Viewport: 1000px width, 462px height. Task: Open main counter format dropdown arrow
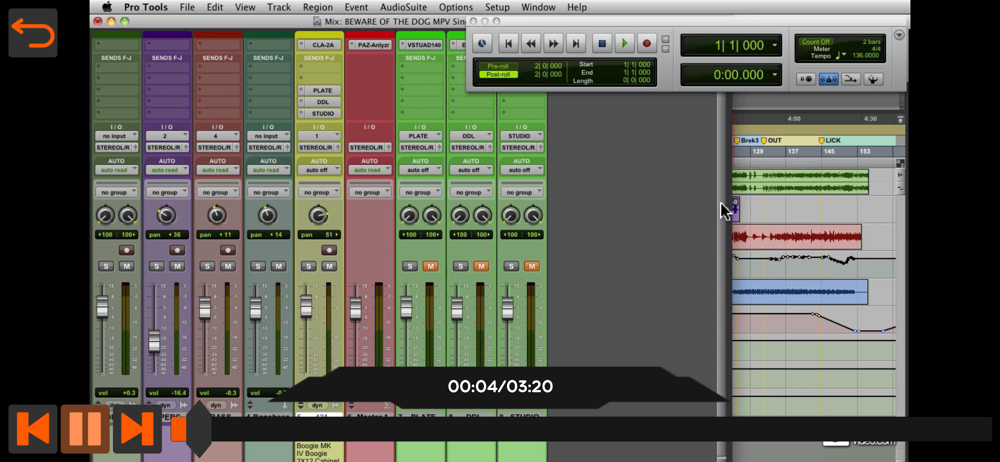774,45
